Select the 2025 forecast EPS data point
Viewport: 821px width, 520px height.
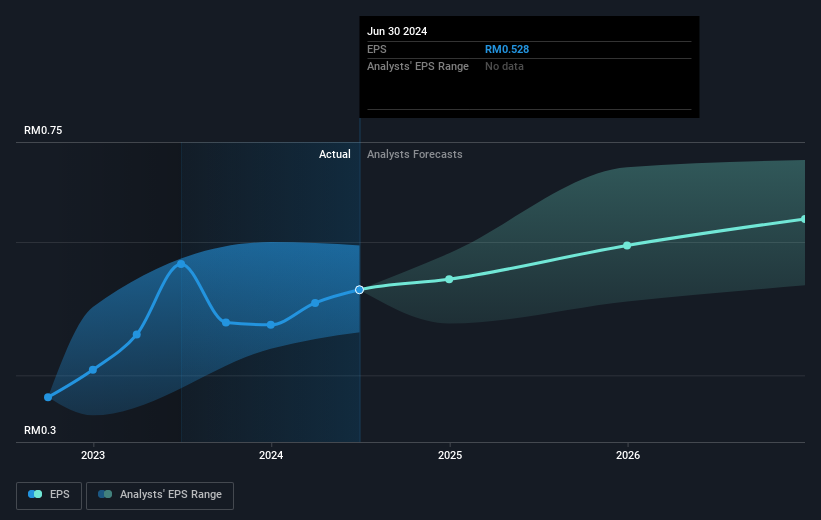pos(449,279)
